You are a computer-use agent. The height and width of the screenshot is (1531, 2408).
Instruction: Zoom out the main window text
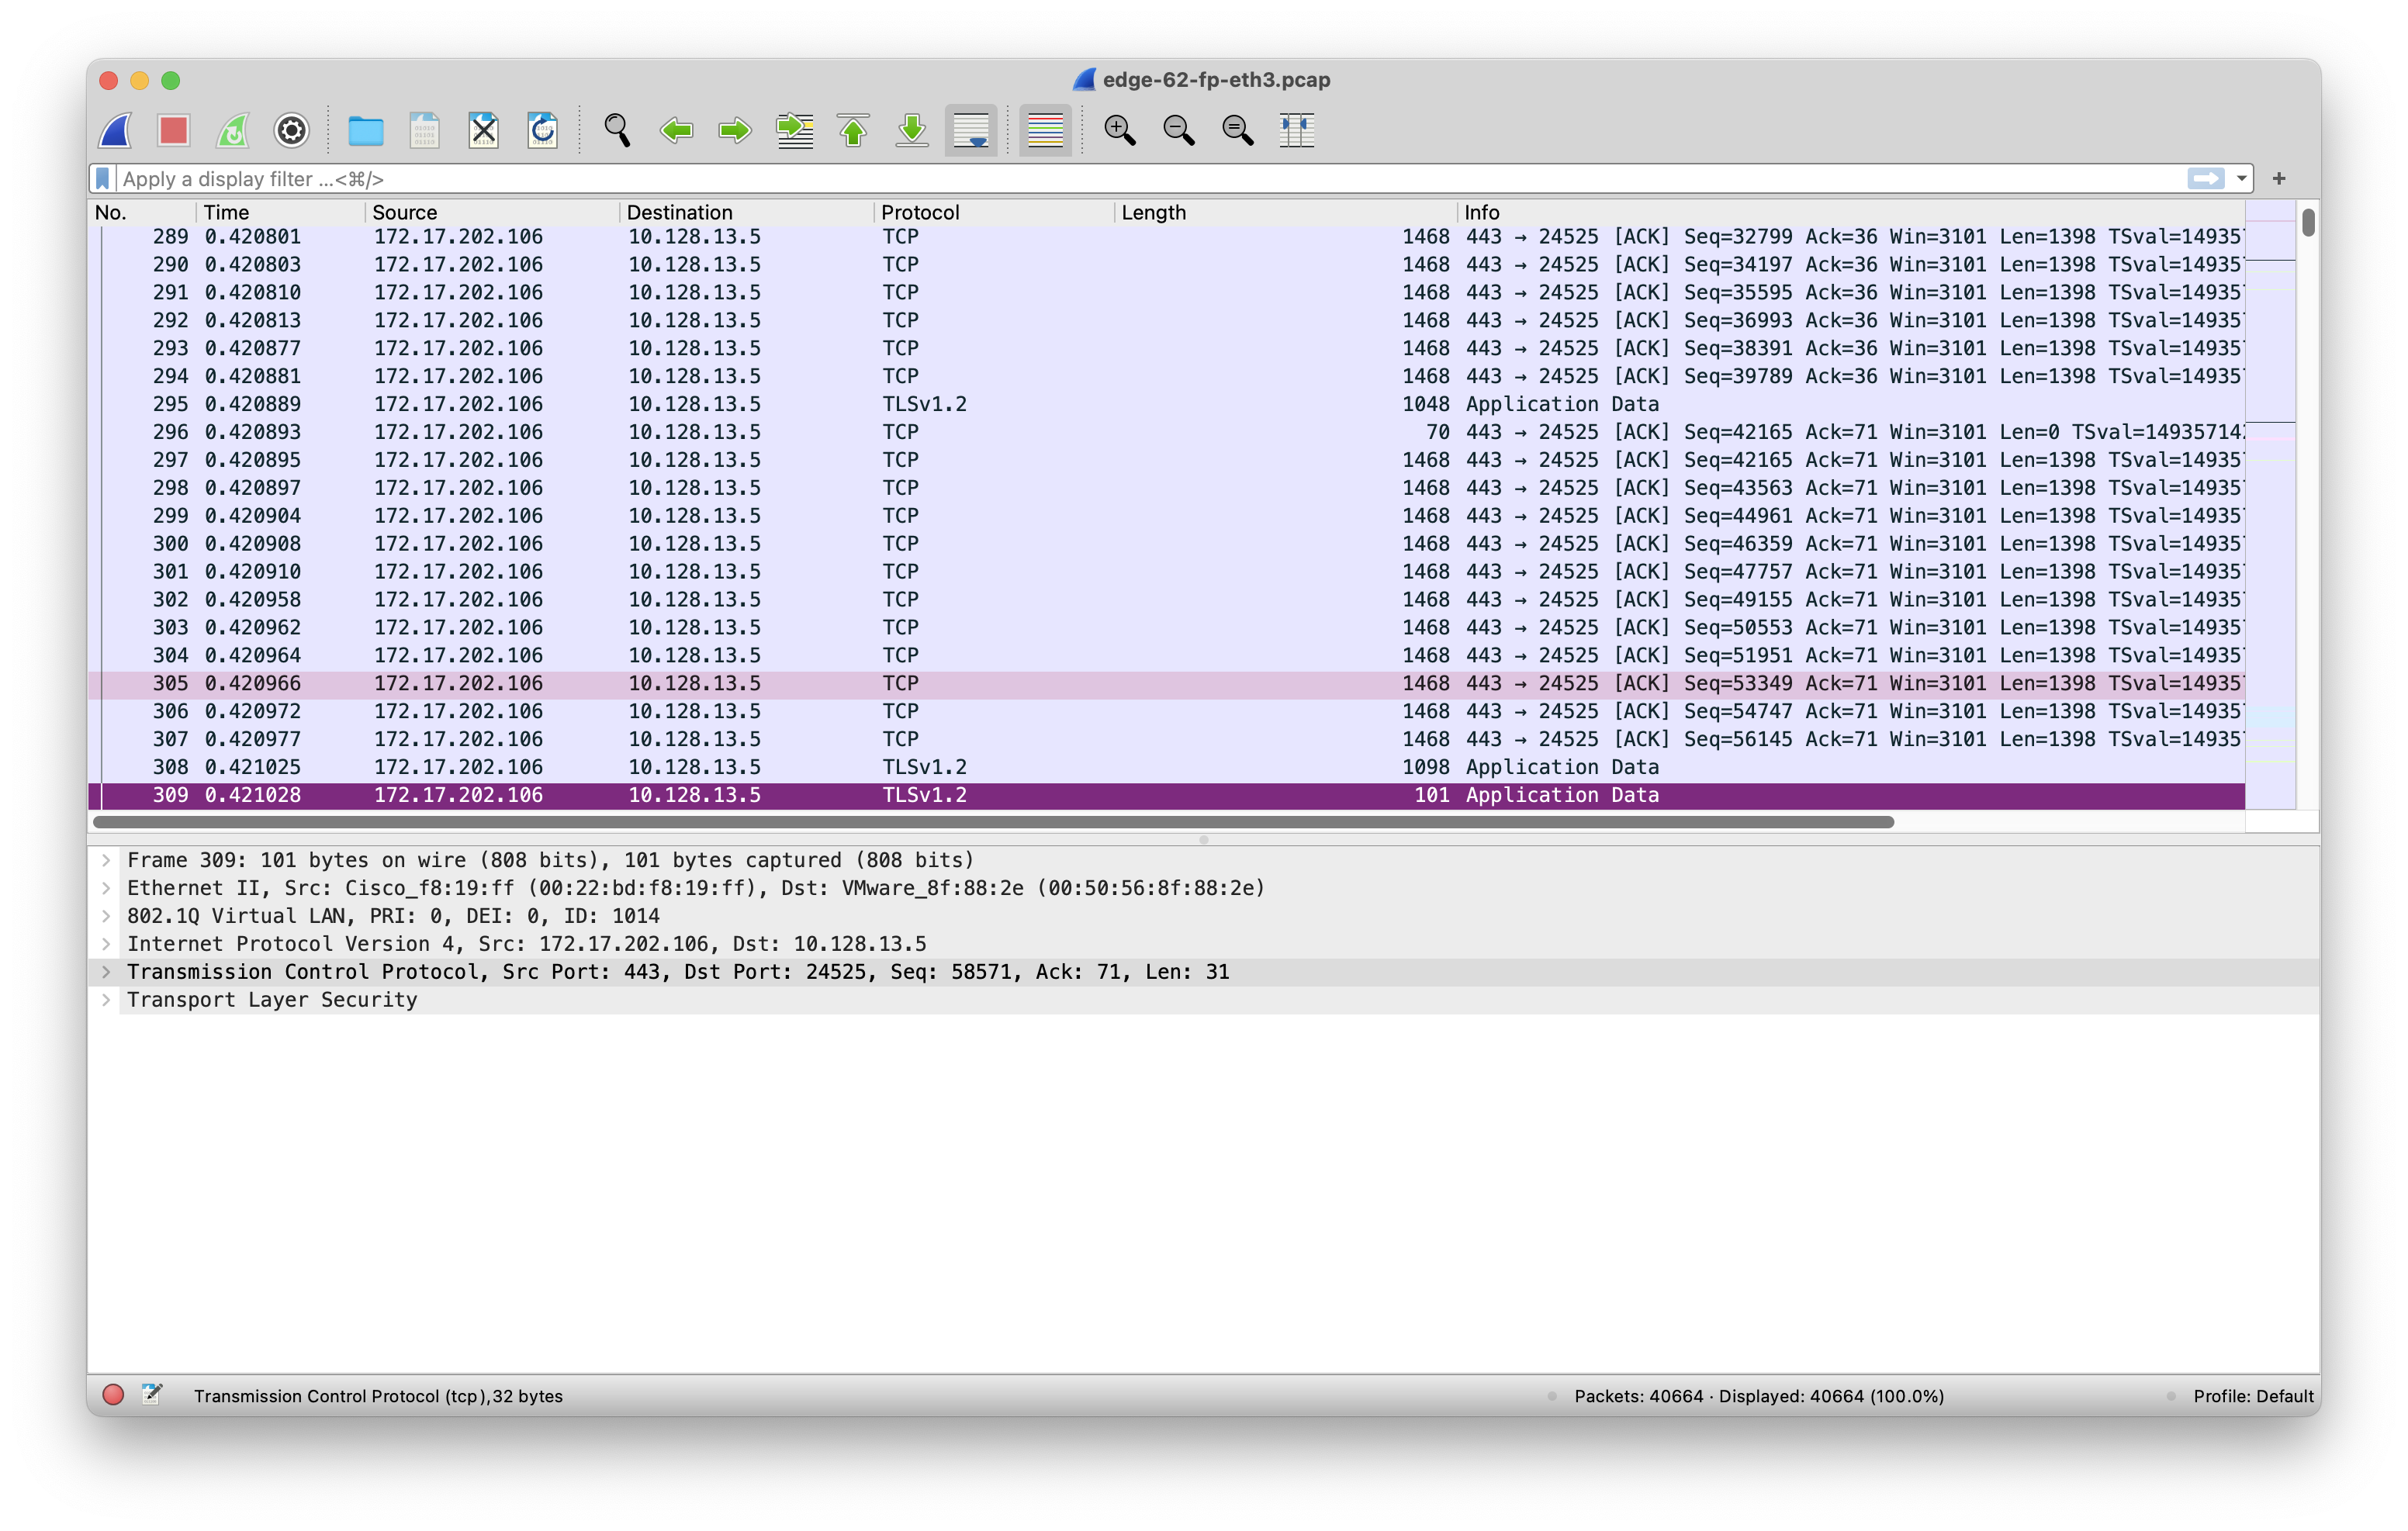1179,130
